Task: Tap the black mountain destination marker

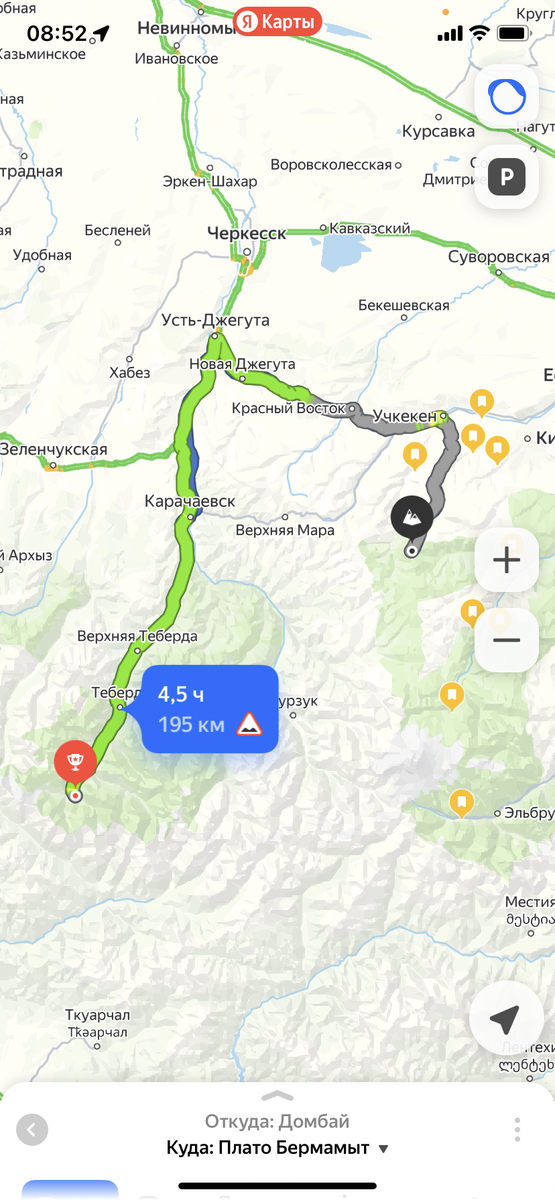Action: click(412, 517)
